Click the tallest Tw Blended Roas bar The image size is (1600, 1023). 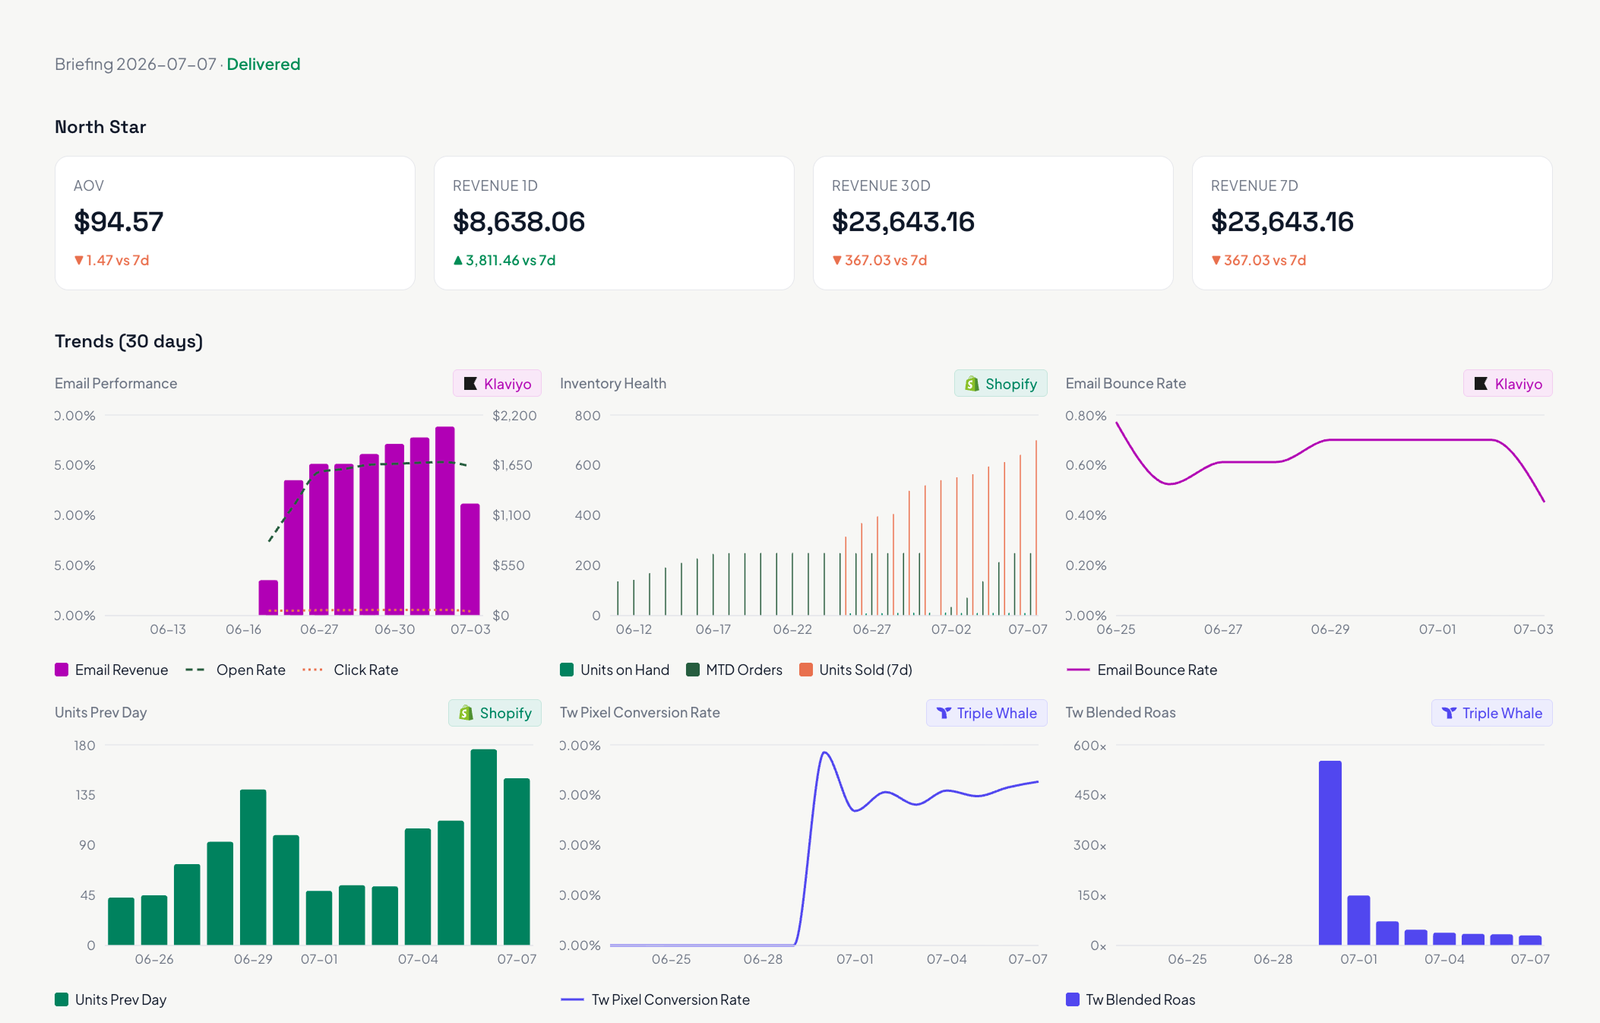1330,853
